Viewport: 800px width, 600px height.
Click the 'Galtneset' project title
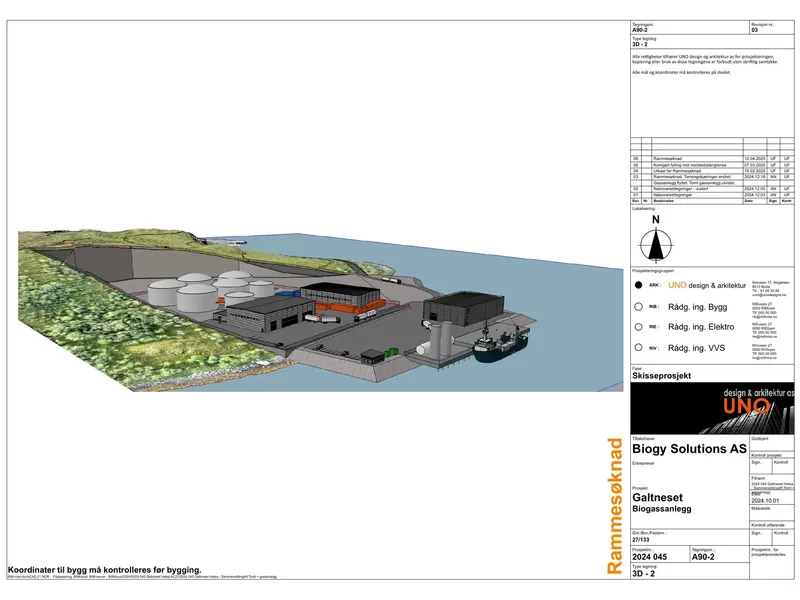657,497
